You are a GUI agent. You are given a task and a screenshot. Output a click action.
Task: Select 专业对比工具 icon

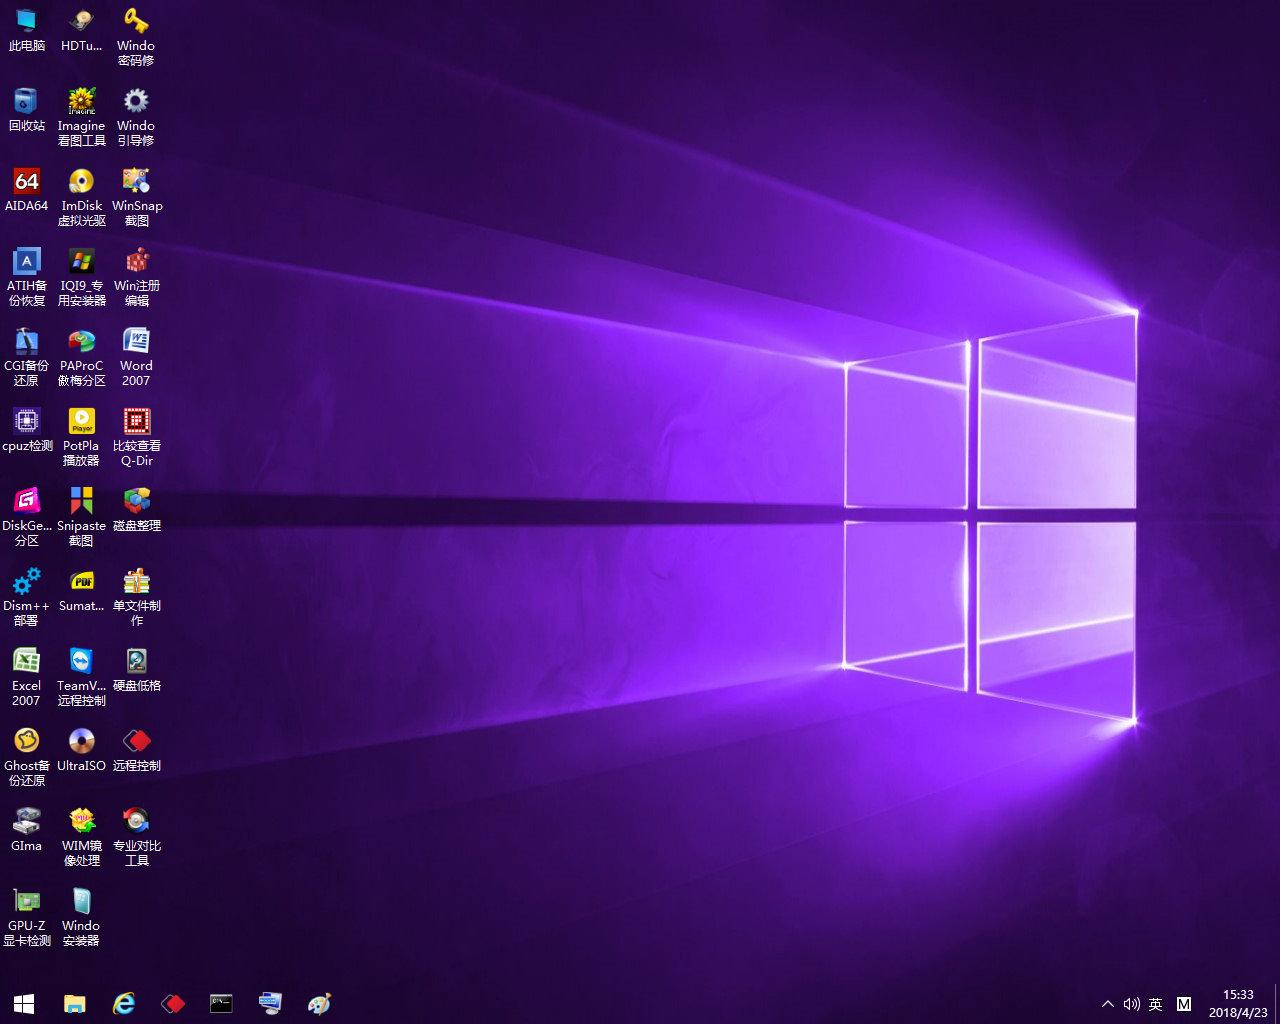coord(136,837)
